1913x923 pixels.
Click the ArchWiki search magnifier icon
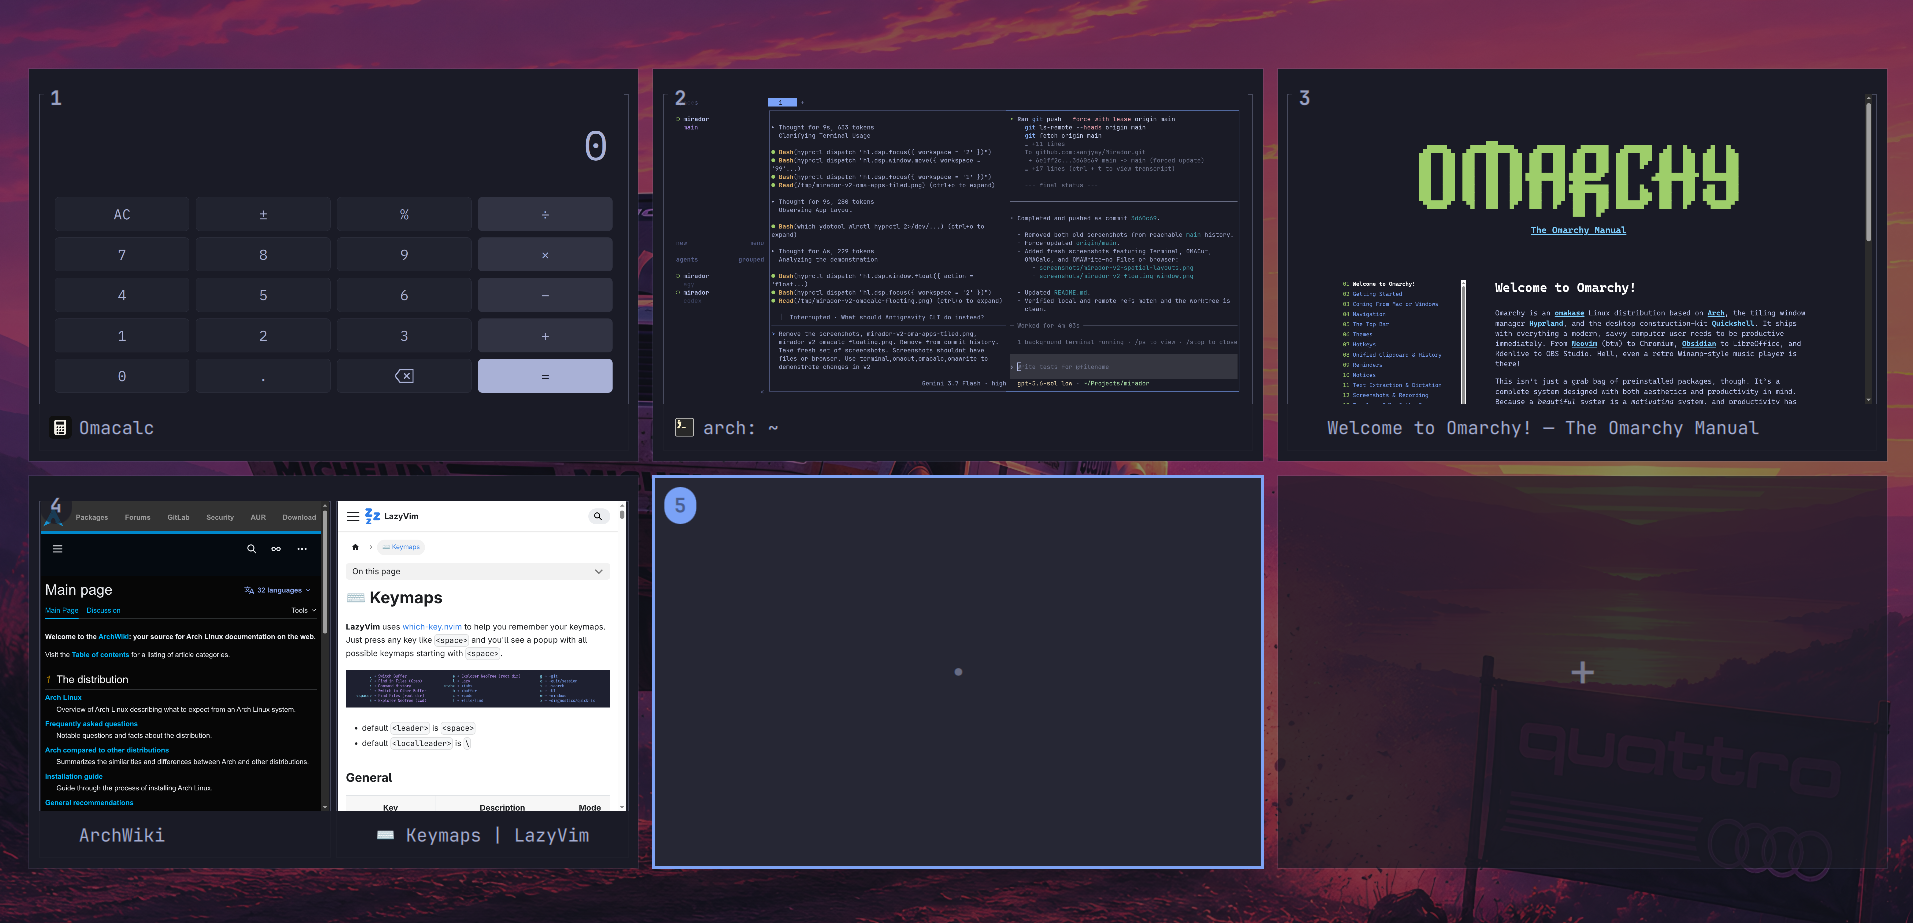click(251, 549)
